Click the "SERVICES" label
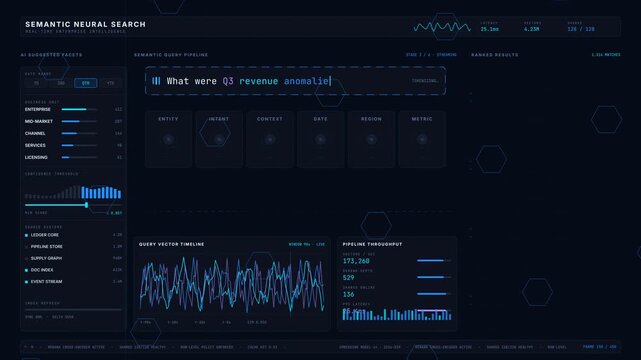The width and height of the screenshot is (641, 360). (x=35, y=145)
